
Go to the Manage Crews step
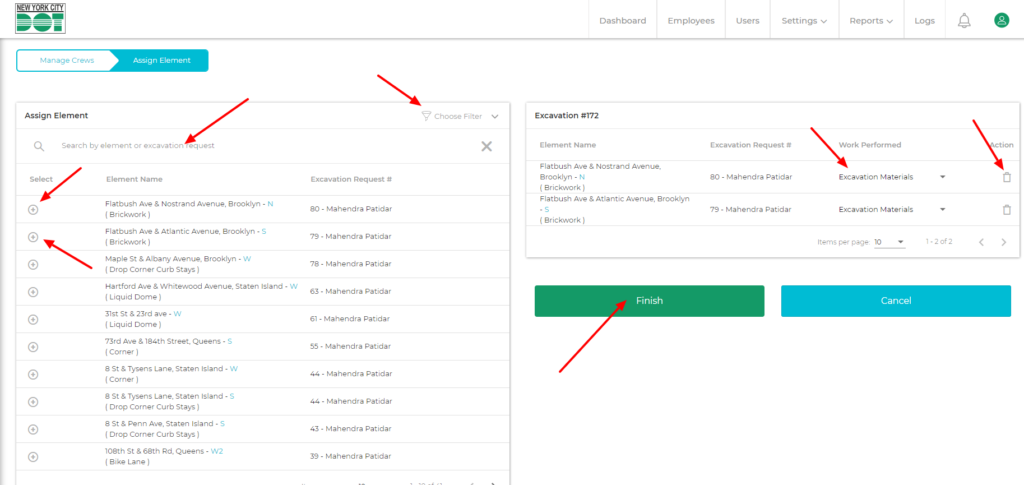tap(67, 61)
